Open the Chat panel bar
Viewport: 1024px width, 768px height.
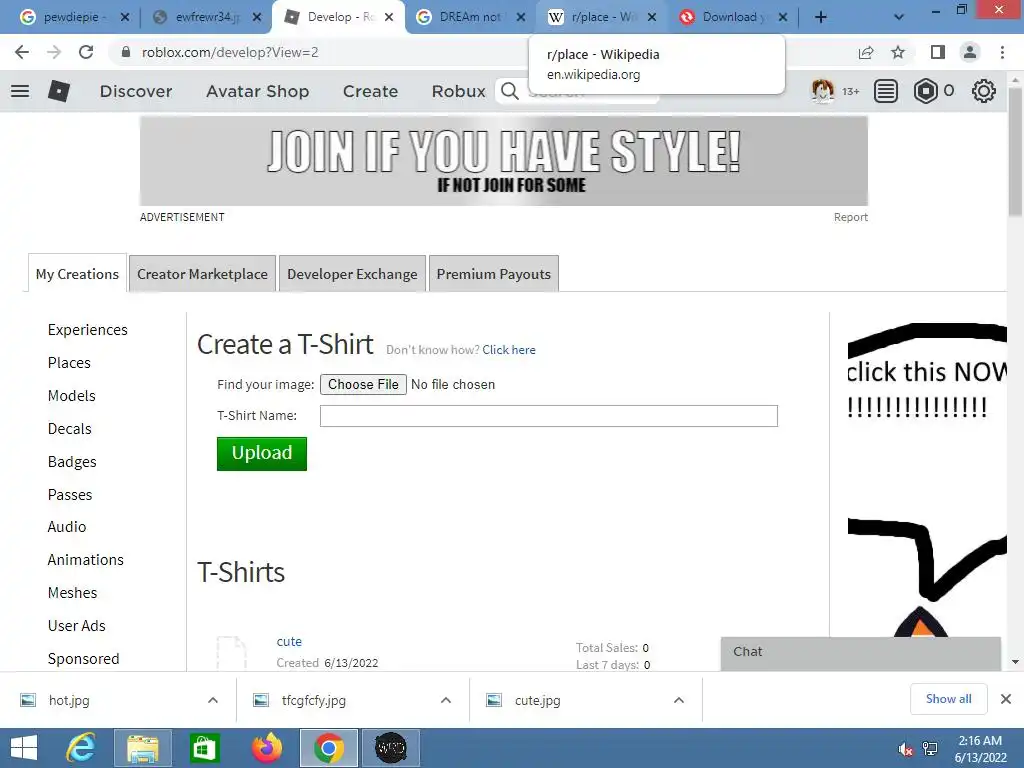pos(861,652)
